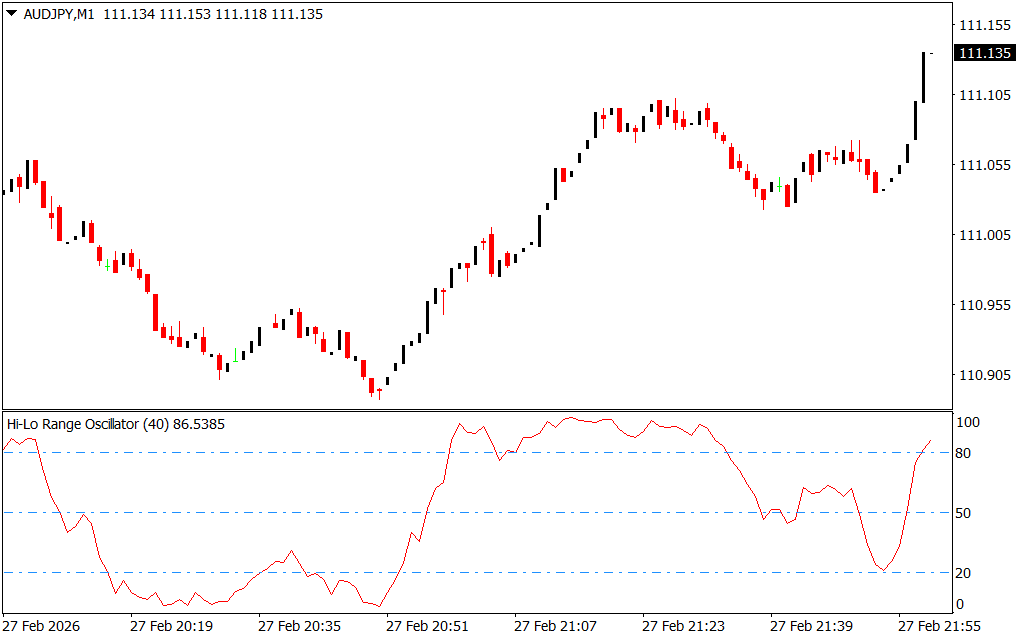Select the lowest red candle near 110.905
This screenshot has height=640, width=1024.
point(371,385)
